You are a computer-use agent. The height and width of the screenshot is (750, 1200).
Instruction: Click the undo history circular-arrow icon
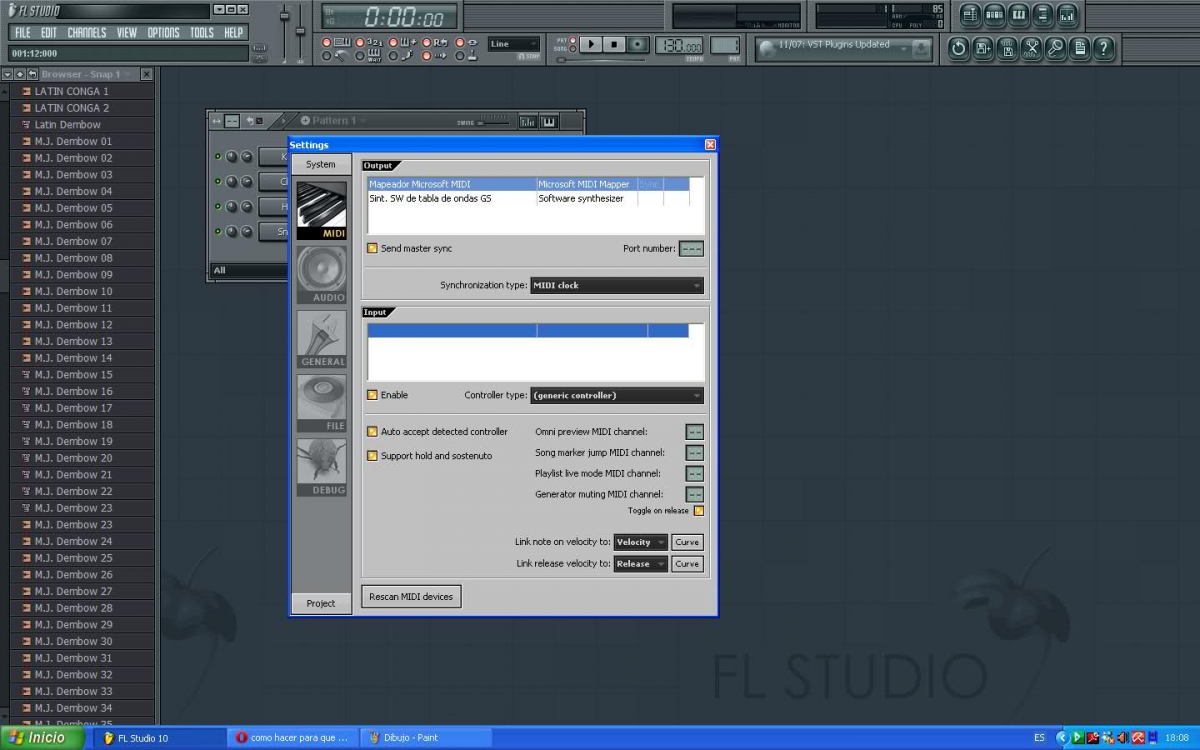pyautogui.click(x=959, y=48)
